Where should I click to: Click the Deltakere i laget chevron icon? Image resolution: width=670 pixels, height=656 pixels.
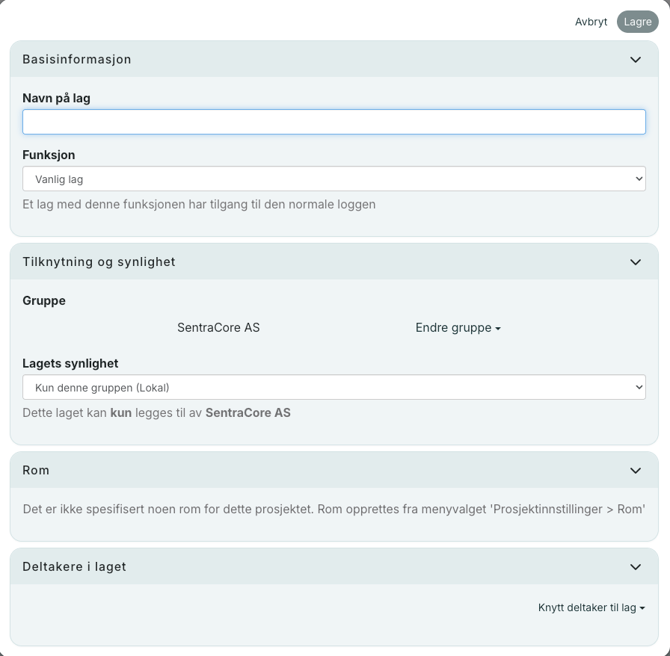pos(635,567)
